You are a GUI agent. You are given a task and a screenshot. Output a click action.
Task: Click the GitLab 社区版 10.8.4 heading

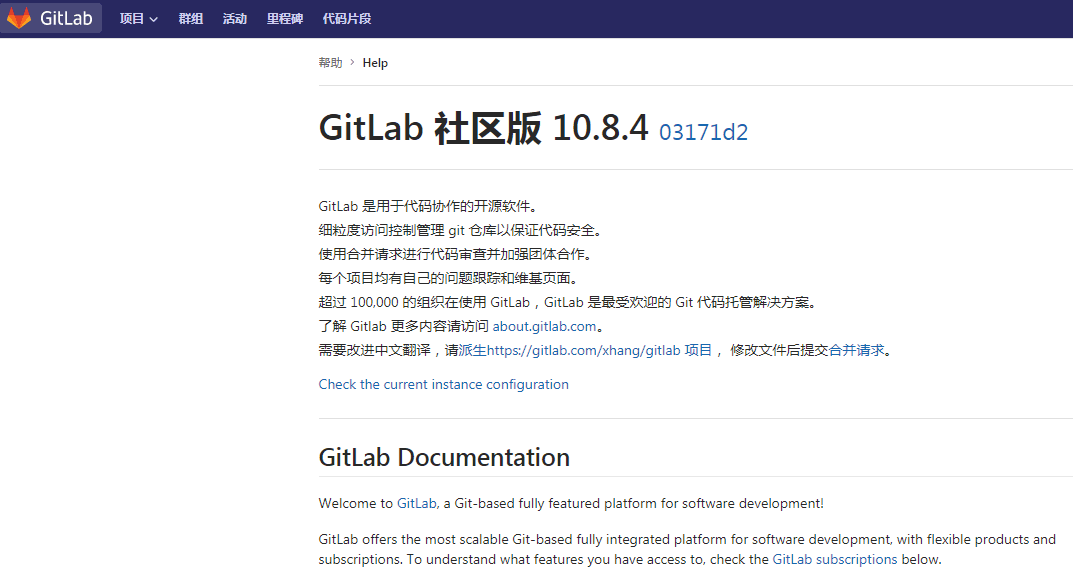click(x=483, y=128)
